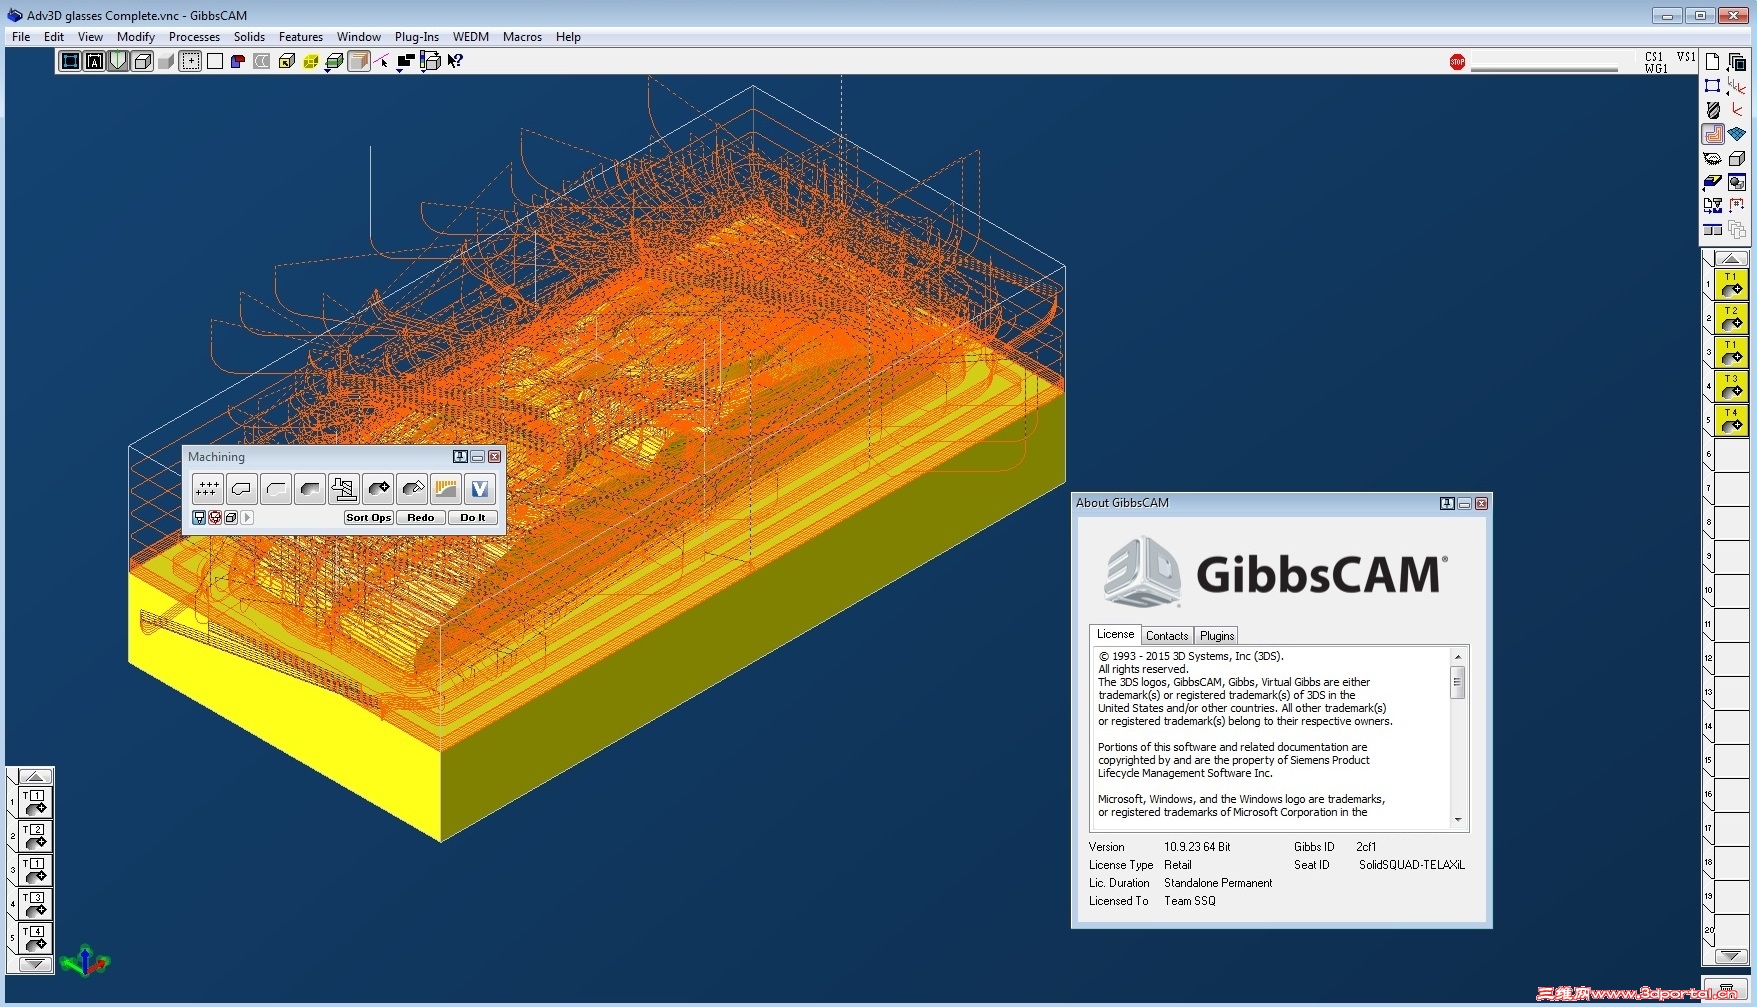1757x1007 pixels.
Task: Click the blank white square toolbar icon
Action: [214, 61]
